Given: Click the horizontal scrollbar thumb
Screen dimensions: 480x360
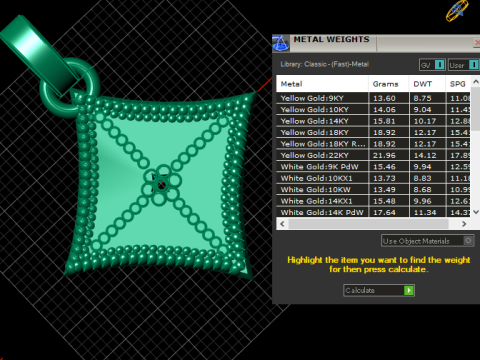Looking at the screenshot, I should point(369,224).
